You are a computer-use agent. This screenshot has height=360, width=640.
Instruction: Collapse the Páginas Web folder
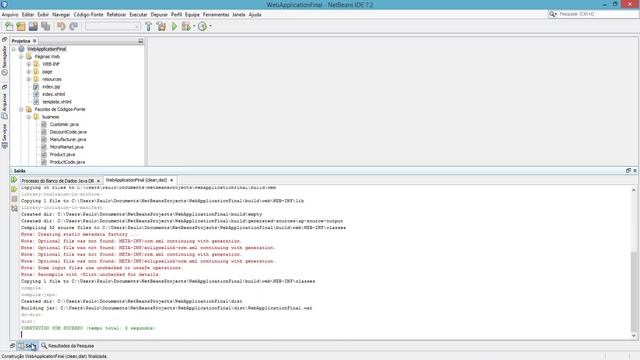[x=21, y=57]
